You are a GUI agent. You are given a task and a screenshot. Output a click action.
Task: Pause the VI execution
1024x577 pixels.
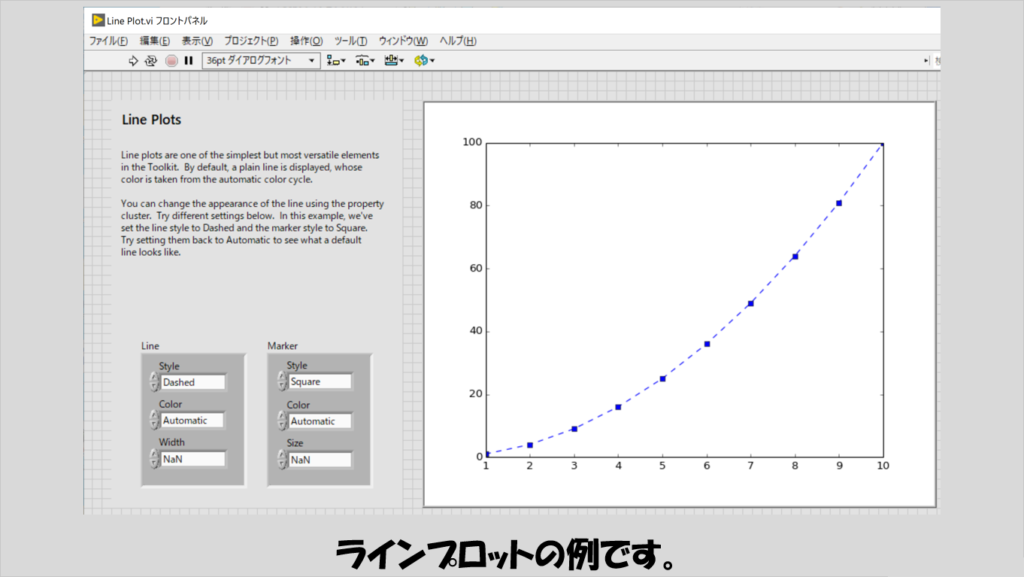pyautogui.click(x=188, y=61)
